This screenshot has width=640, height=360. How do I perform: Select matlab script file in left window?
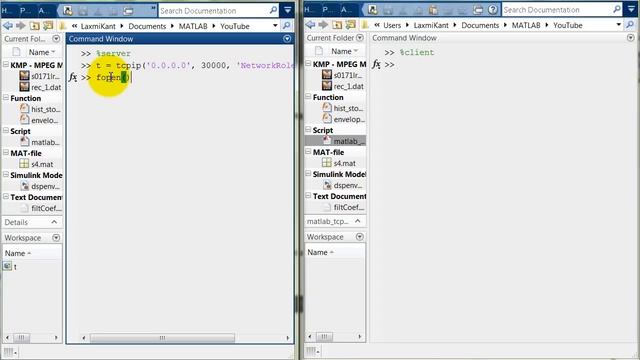click(40, 142)
